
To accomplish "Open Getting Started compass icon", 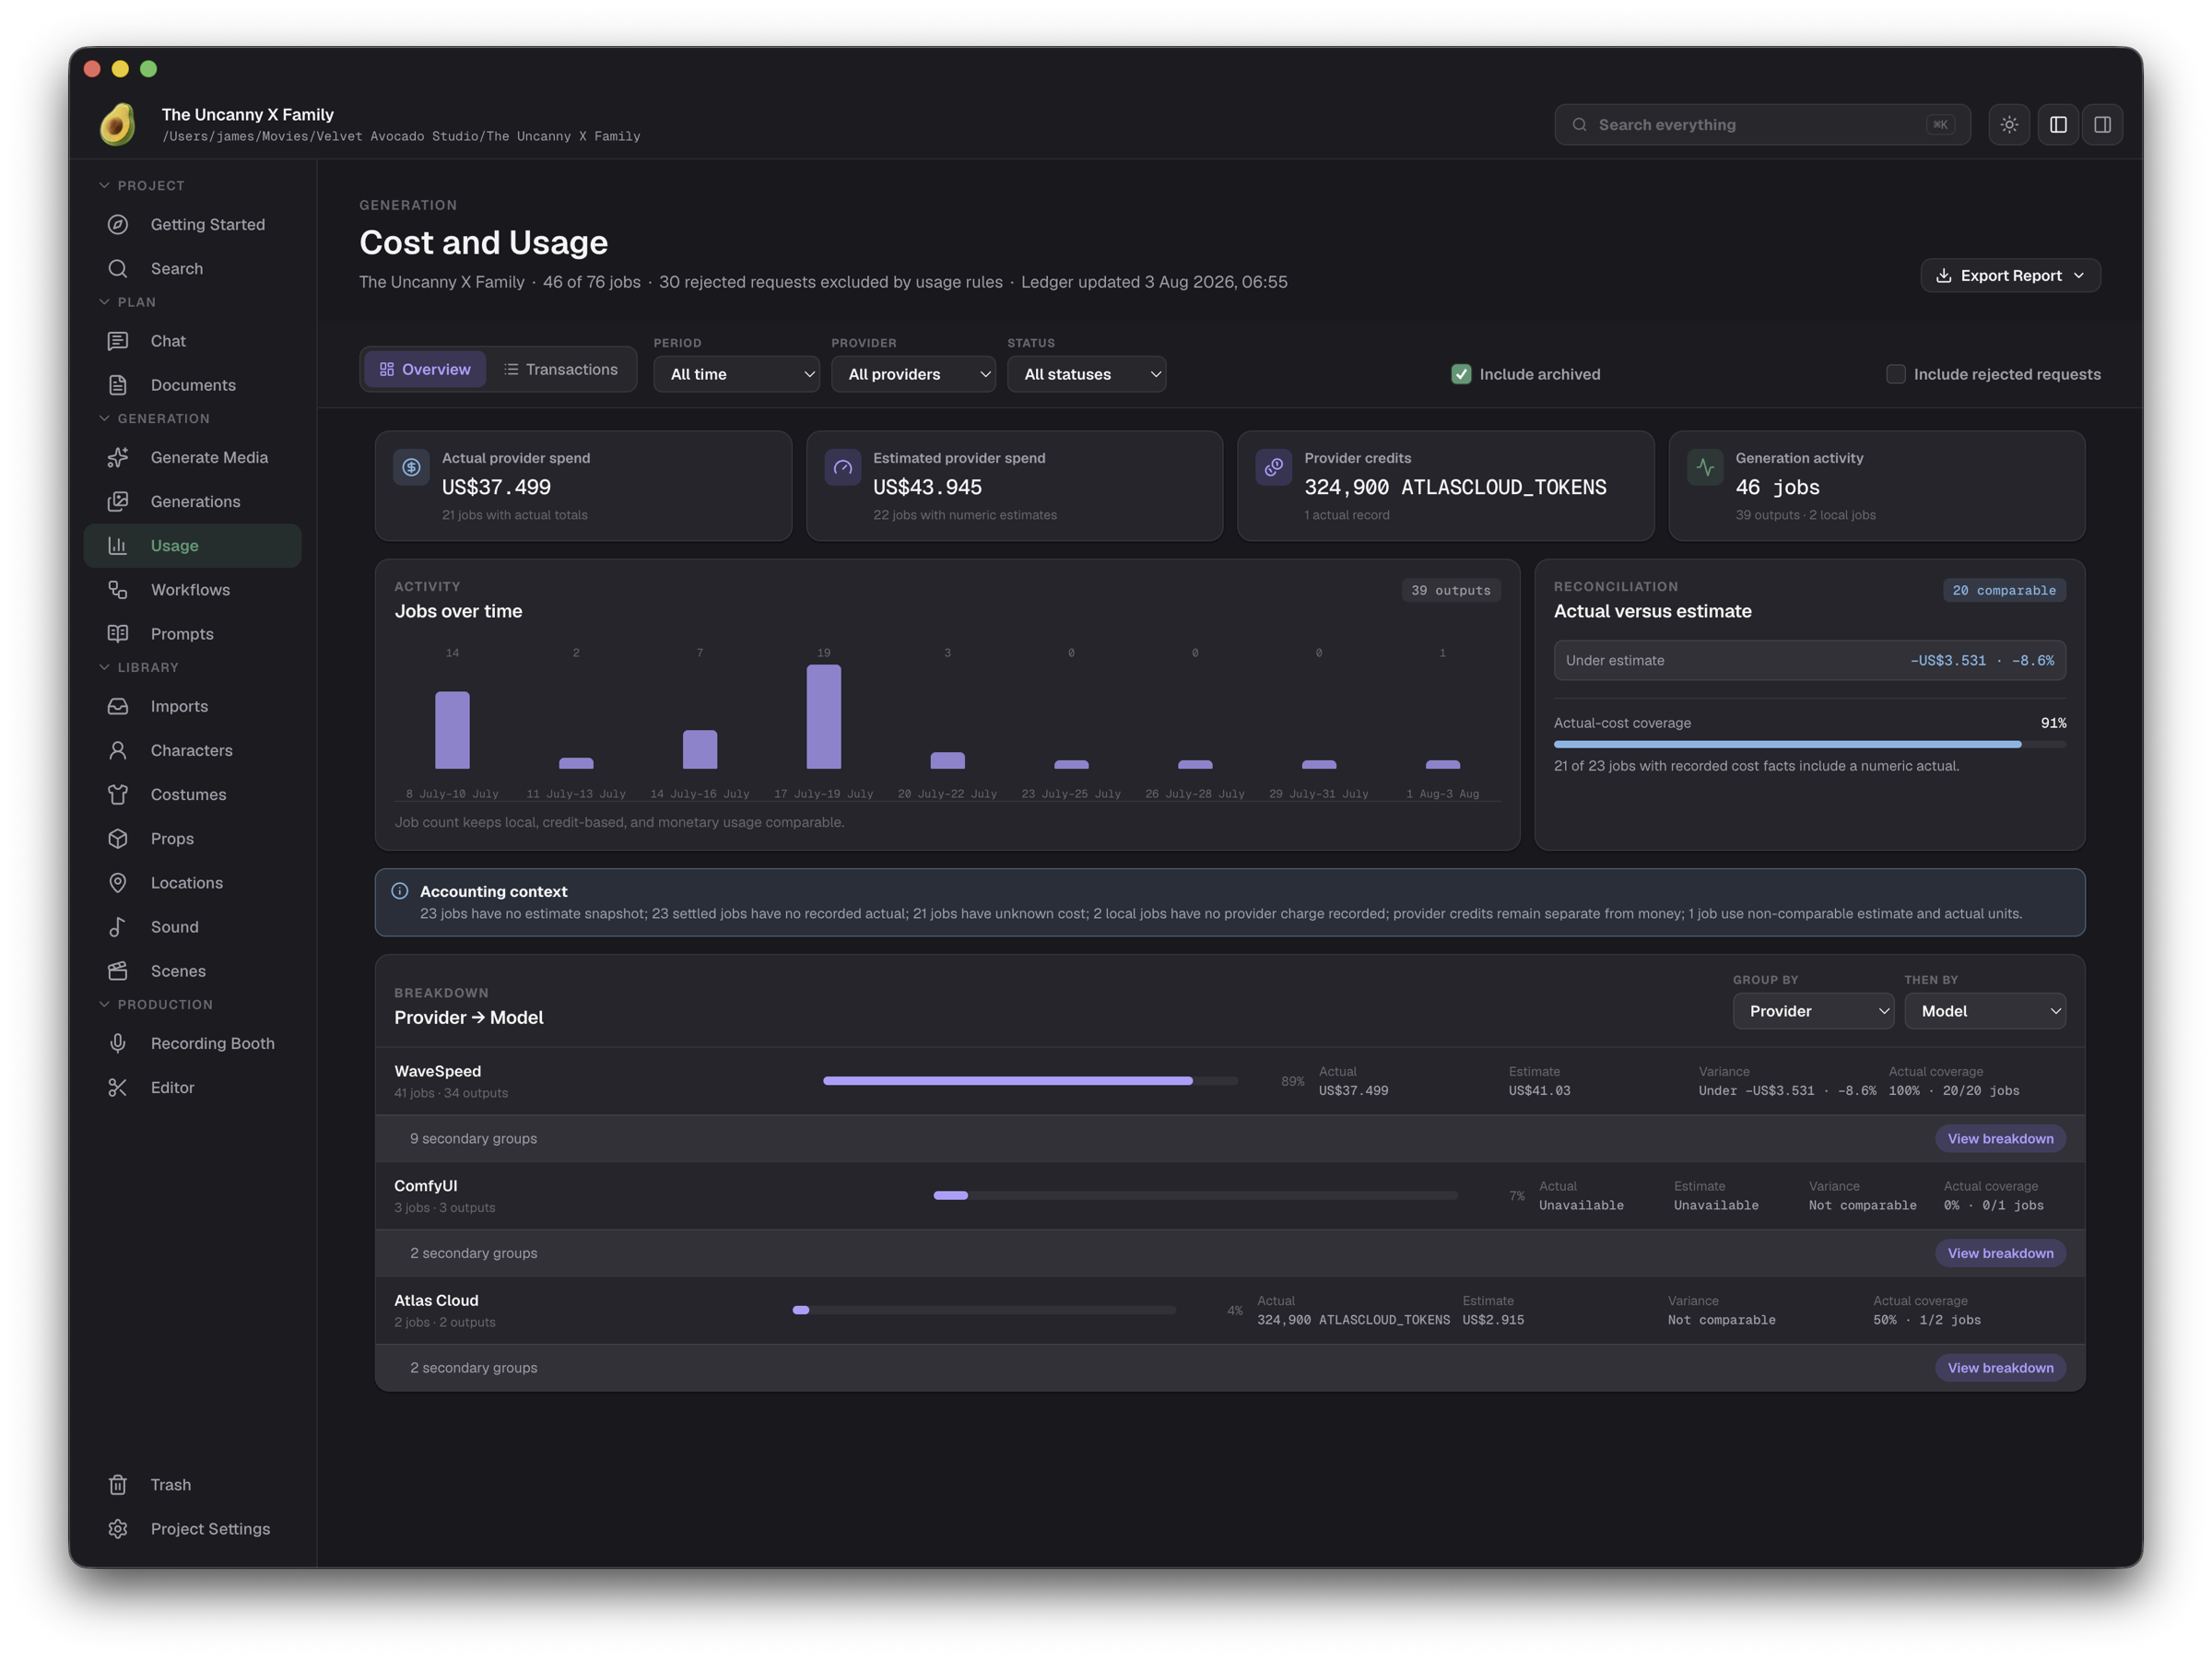I will point(118,224).
